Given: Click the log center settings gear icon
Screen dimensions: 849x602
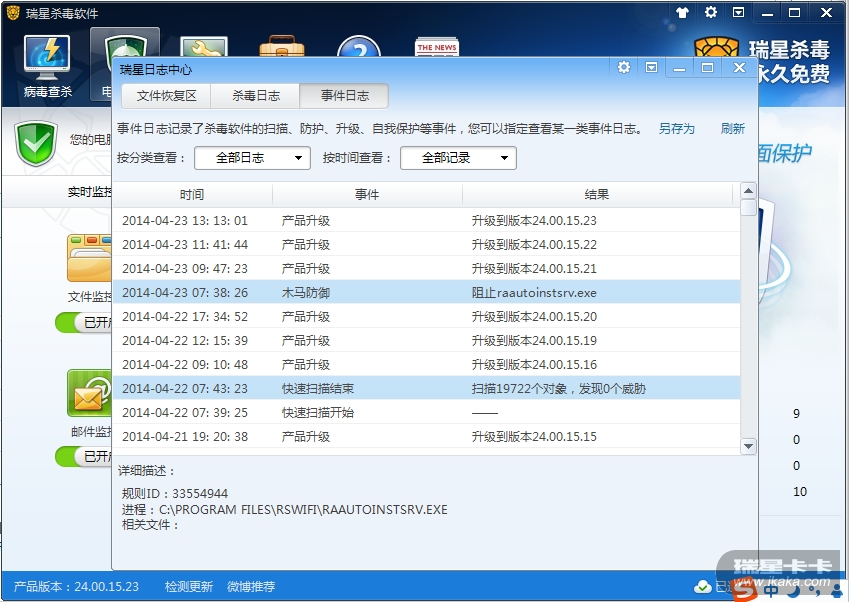Looking at the screenshot, I should (624, 67).
